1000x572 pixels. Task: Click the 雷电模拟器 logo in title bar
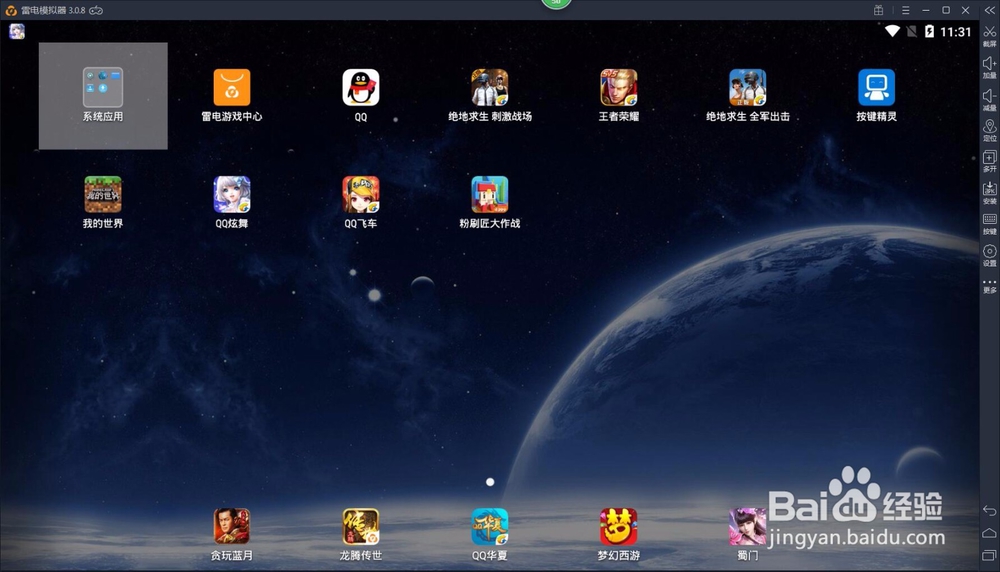11,10
